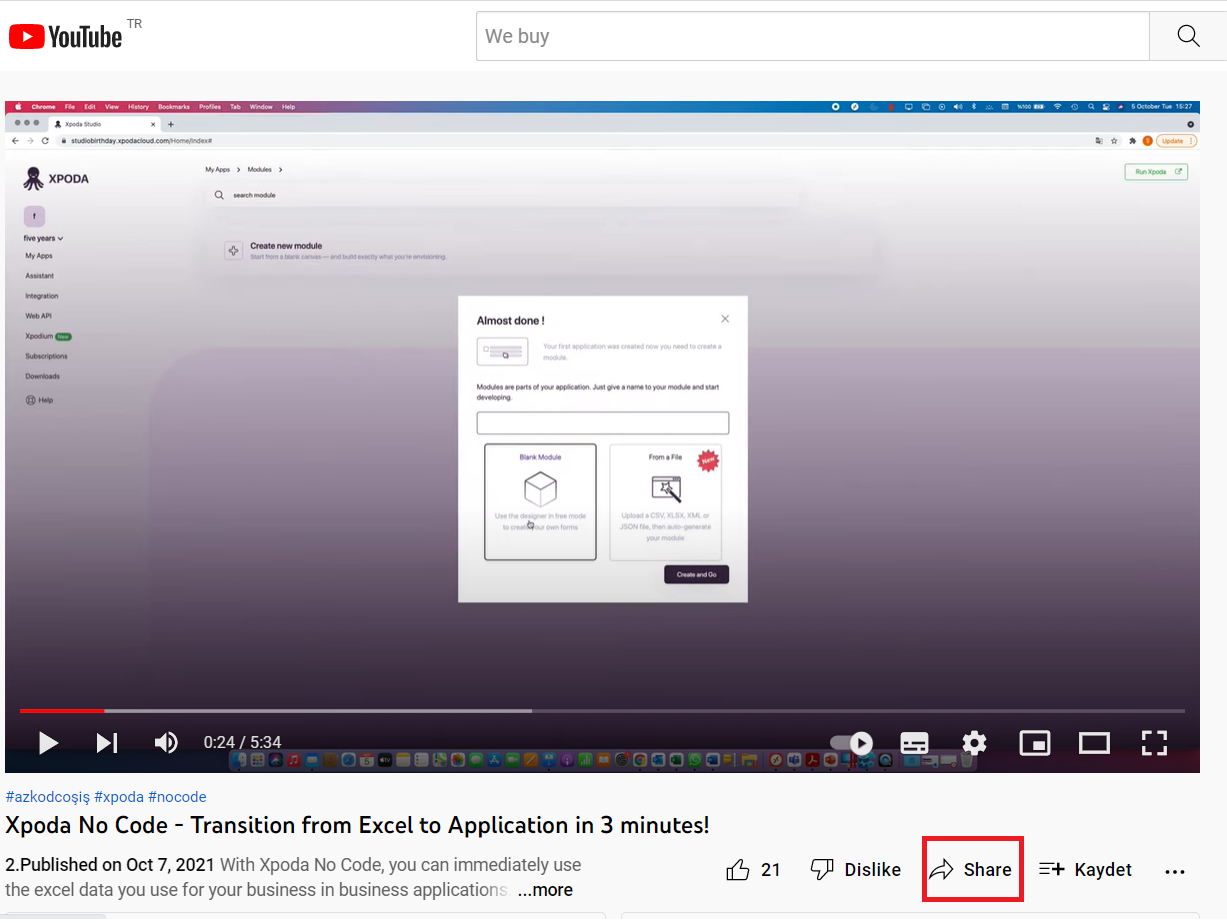Select the From a File card
The image size is (1227, 923).
(665, 502)
